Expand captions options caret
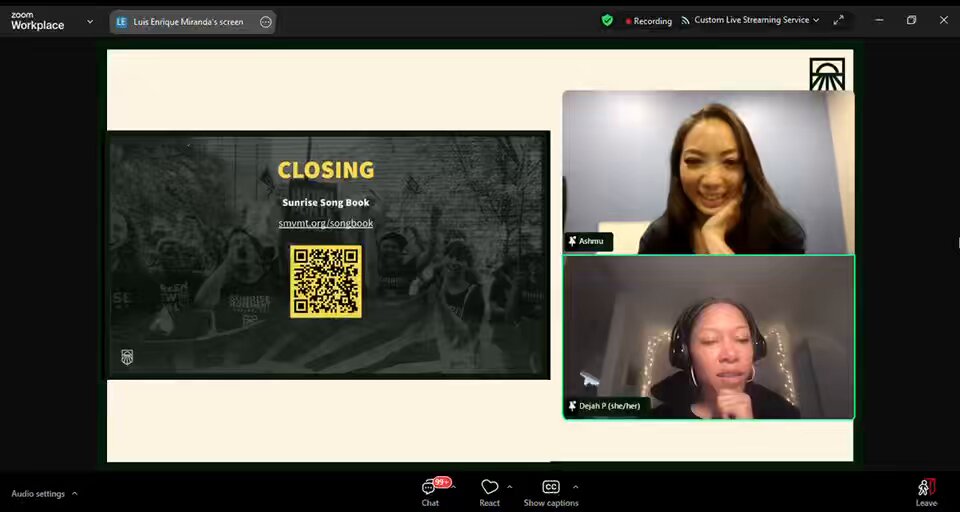Image resolution: width=960 pixels, height=512 pixels. tap(575, 487)
